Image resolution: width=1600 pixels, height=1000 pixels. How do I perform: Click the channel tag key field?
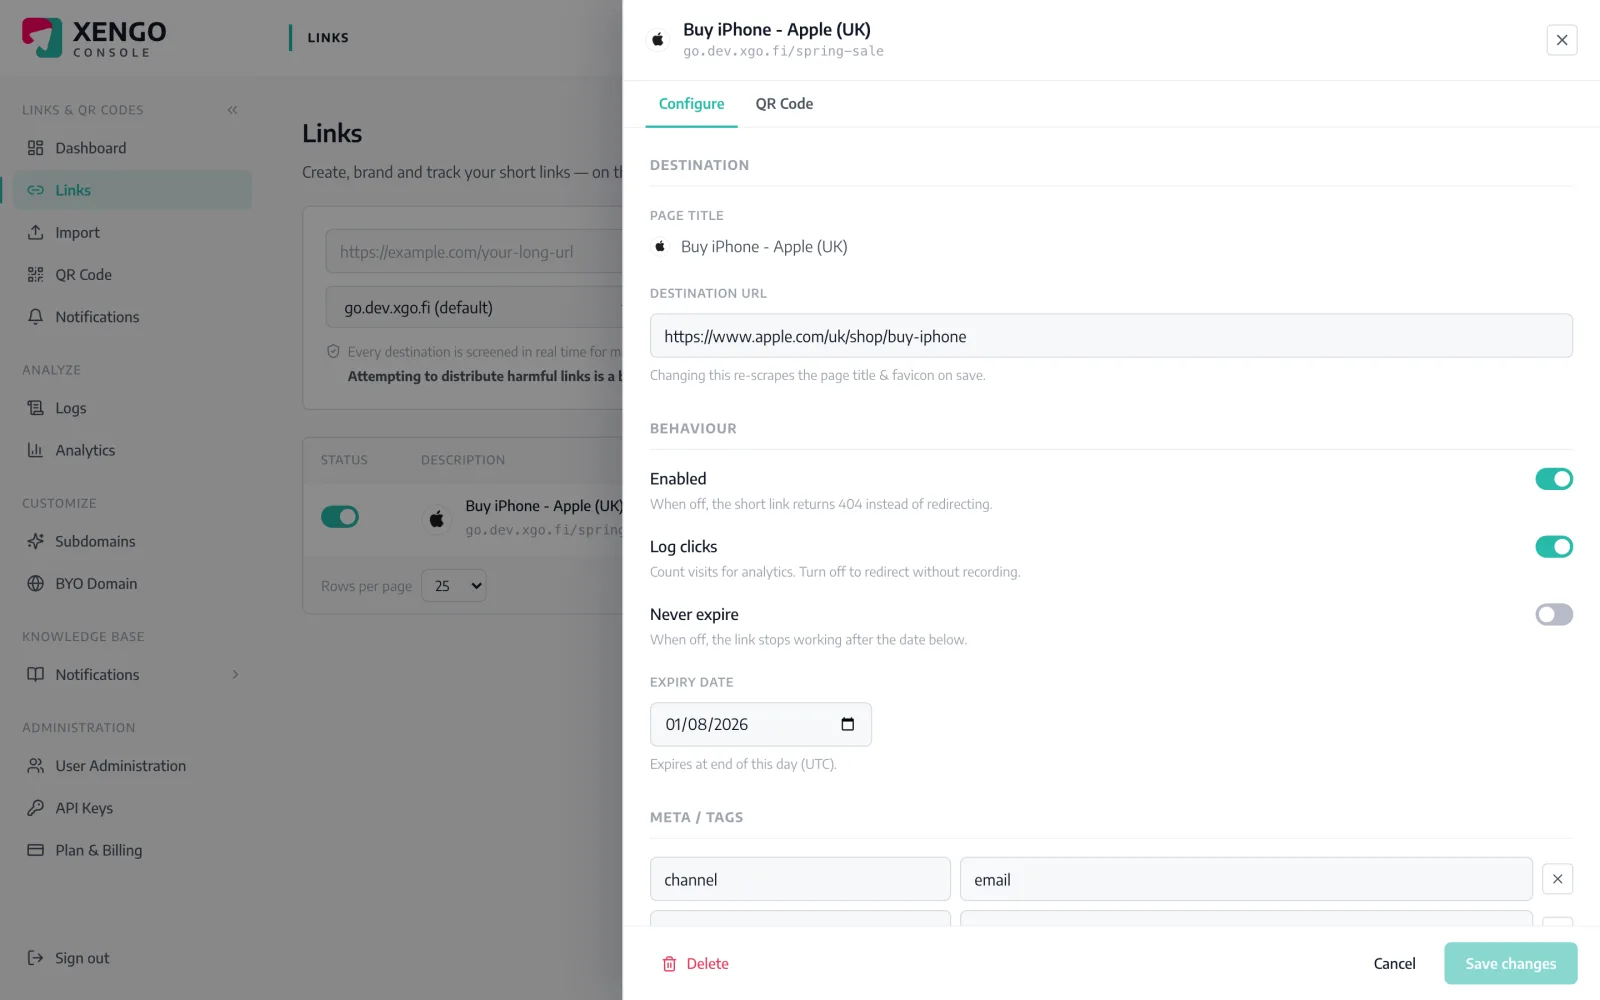coord(800,879)
